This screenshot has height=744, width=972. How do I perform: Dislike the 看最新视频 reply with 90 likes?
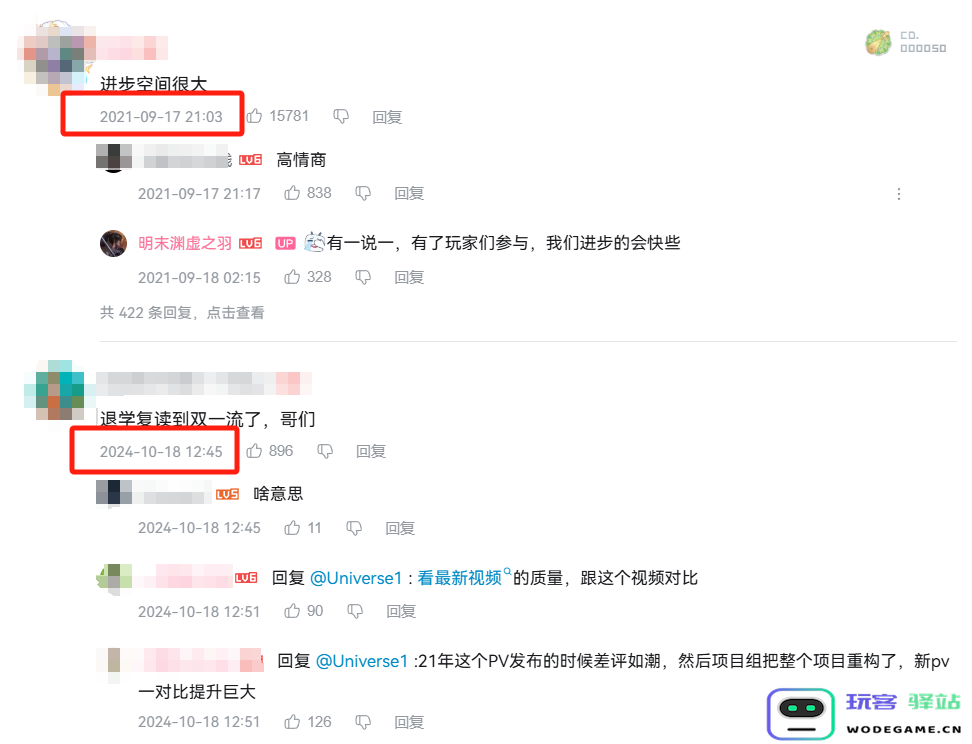[355, 611]
